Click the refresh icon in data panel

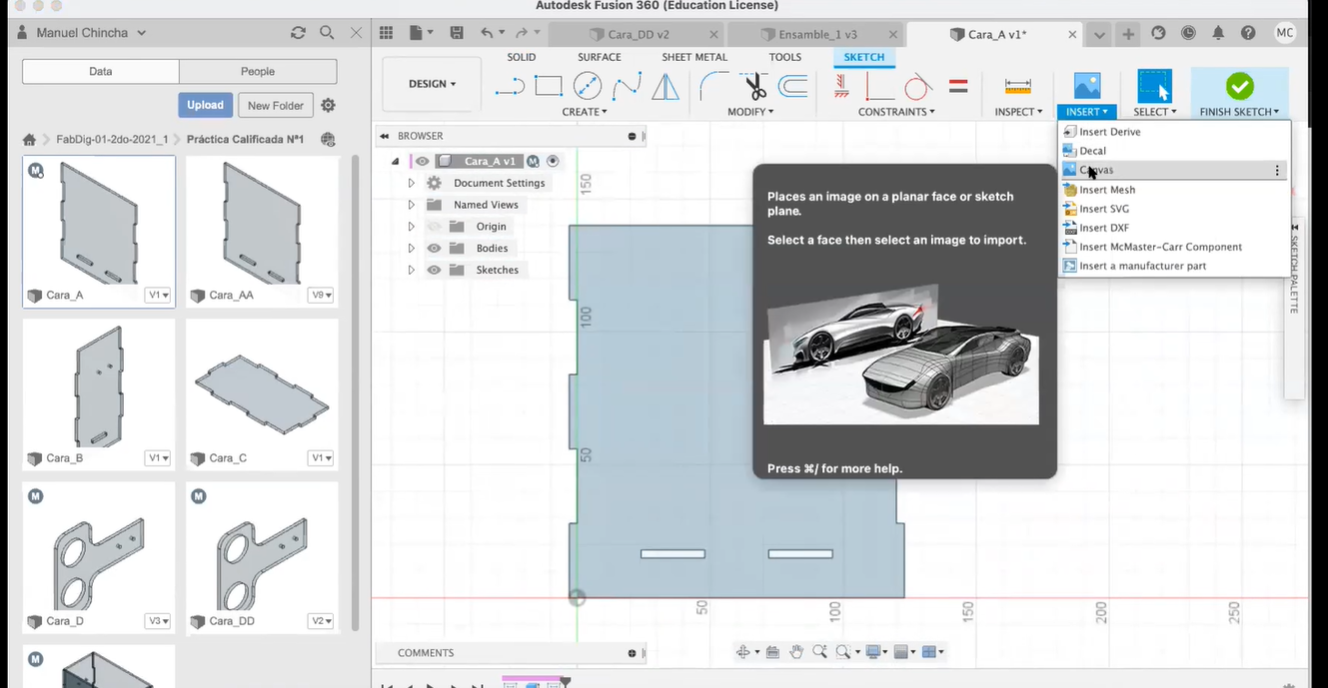click(x=298, y=33)
